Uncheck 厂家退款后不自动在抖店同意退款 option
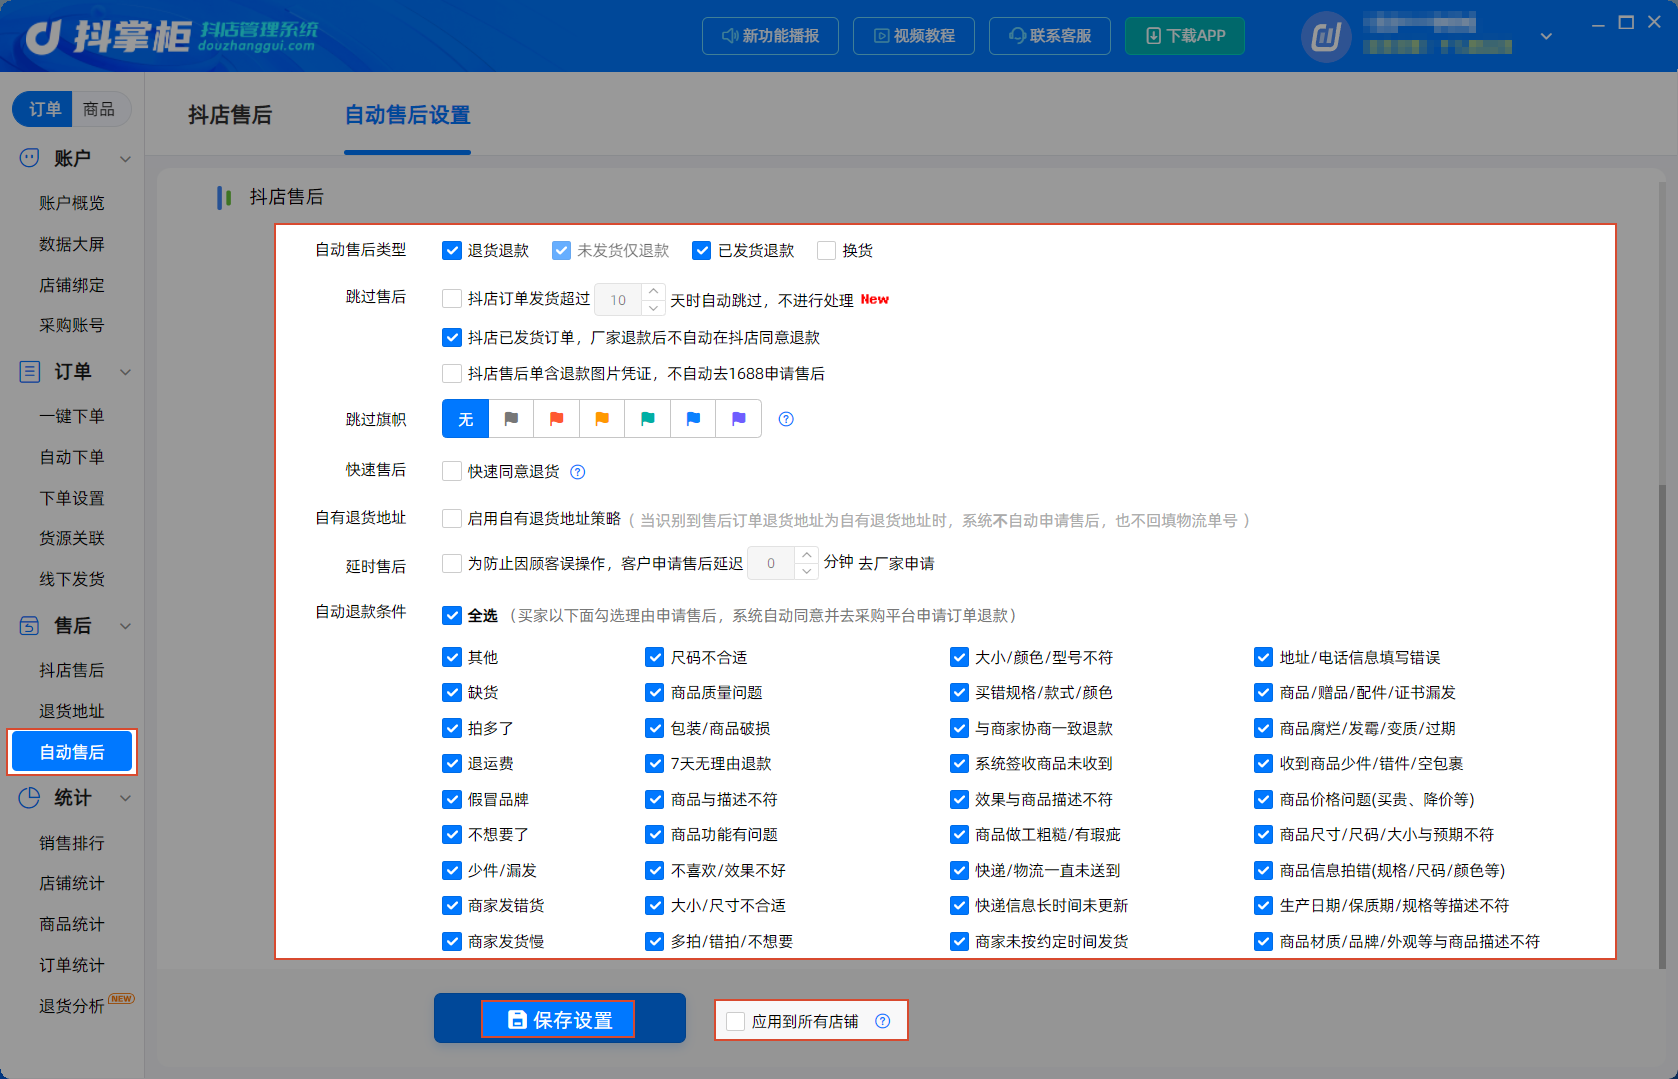1678x1079 pixels. point(452,338)
